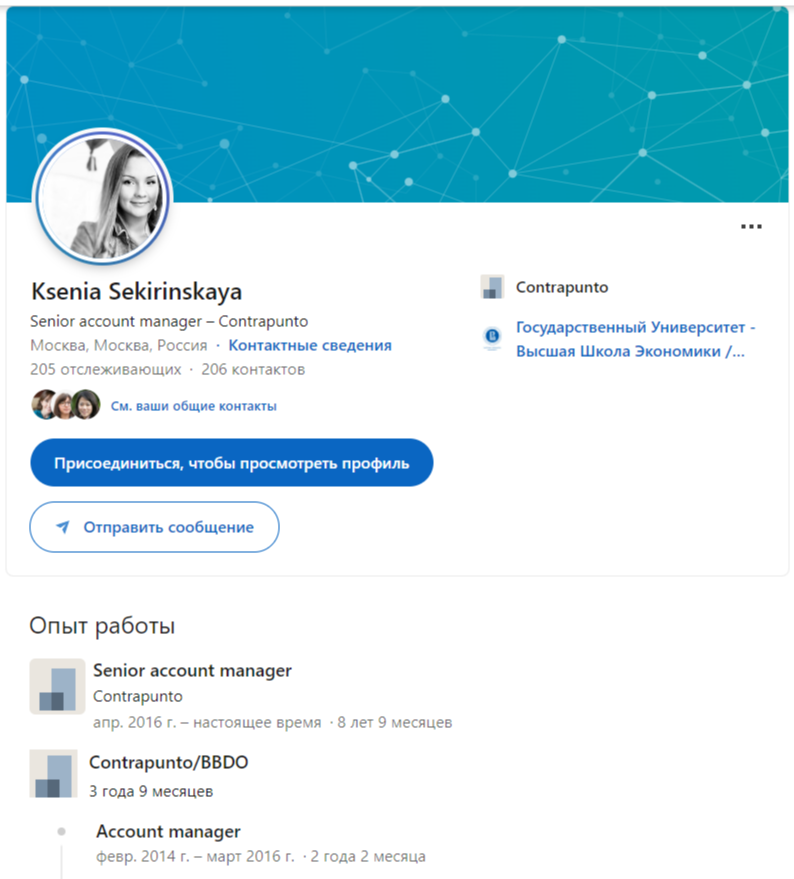
Task: Click апр. 2016 г. – настоящее время dates
Action: (207, 722)
